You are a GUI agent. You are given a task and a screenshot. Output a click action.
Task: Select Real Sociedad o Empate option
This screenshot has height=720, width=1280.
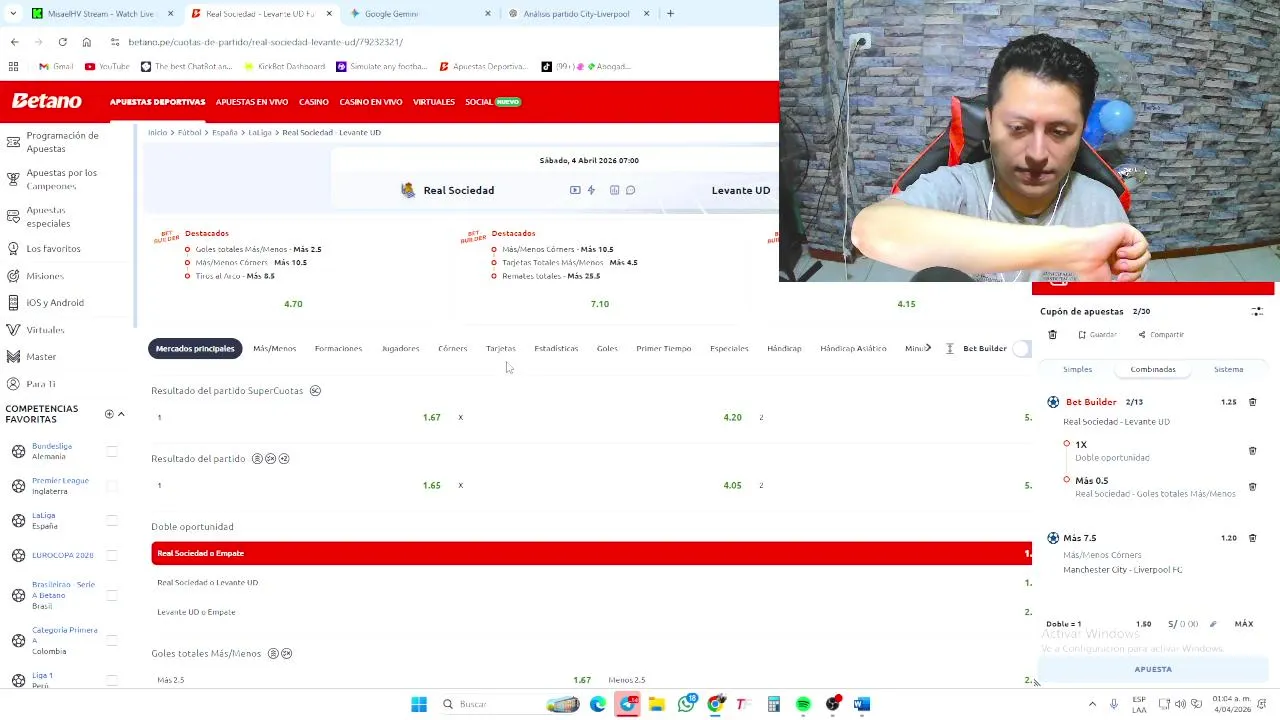(x=591, y=553)
